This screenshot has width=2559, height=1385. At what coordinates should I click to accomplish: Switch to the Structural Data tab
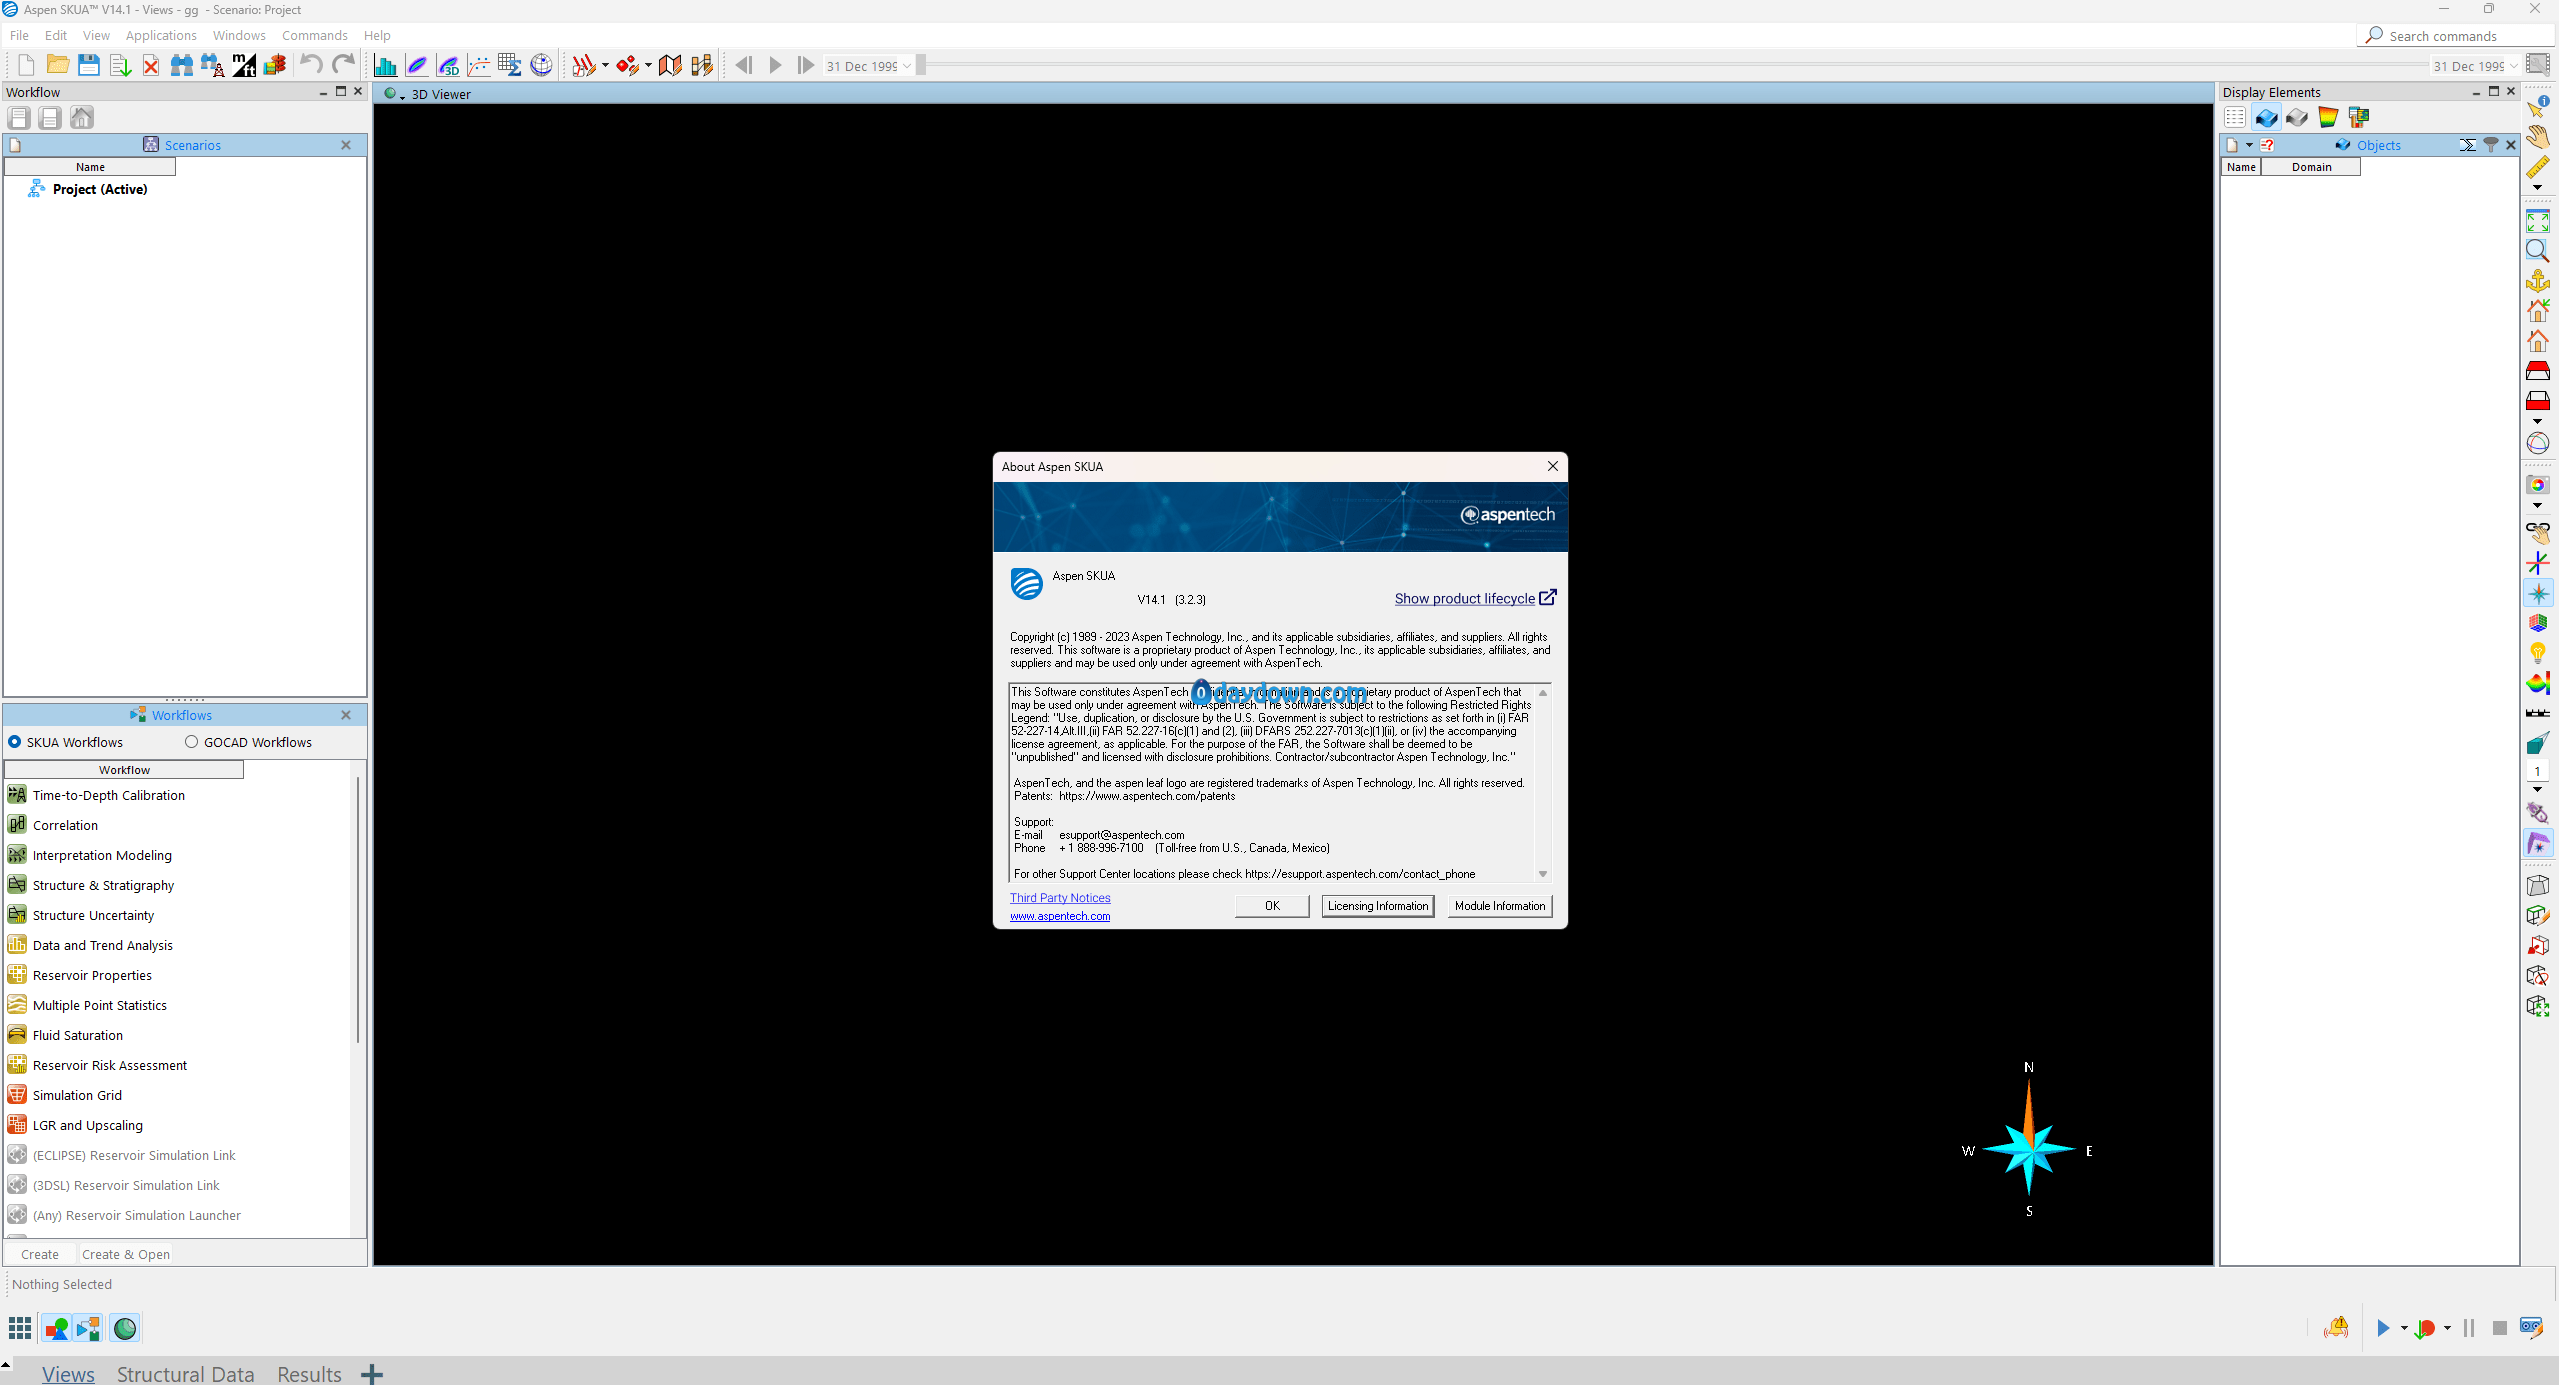186,1374
